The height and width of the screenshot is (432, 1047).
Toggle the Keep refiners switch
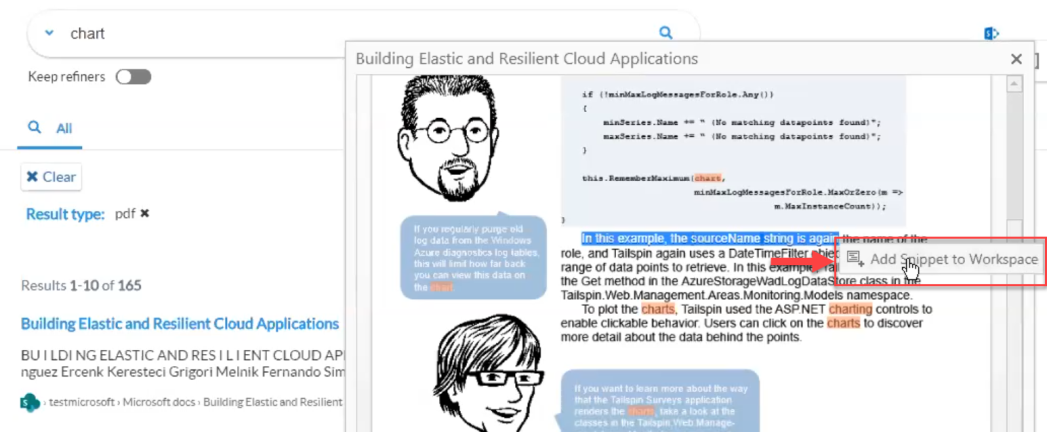(x=132, y=77)
